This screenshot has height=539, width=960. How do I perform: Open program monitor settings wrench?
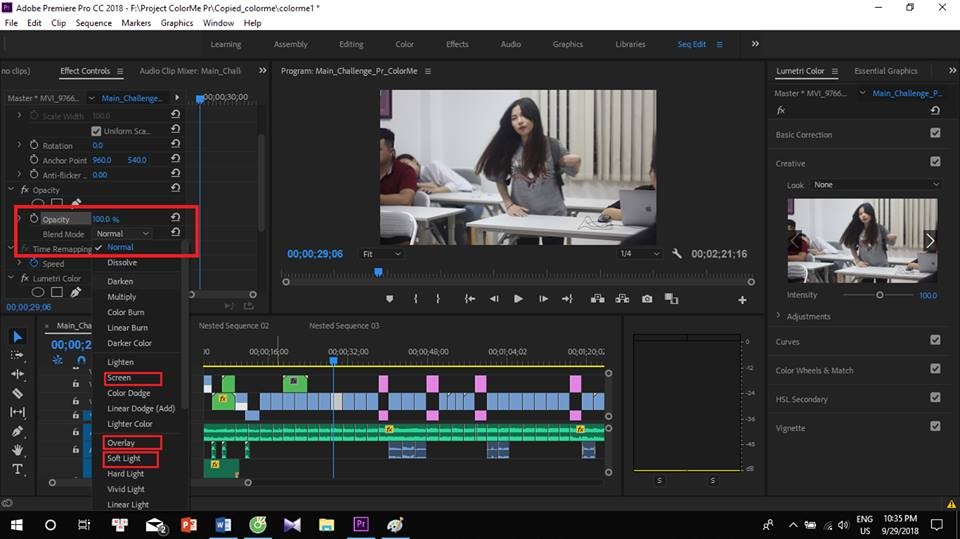tap(677, 253)
